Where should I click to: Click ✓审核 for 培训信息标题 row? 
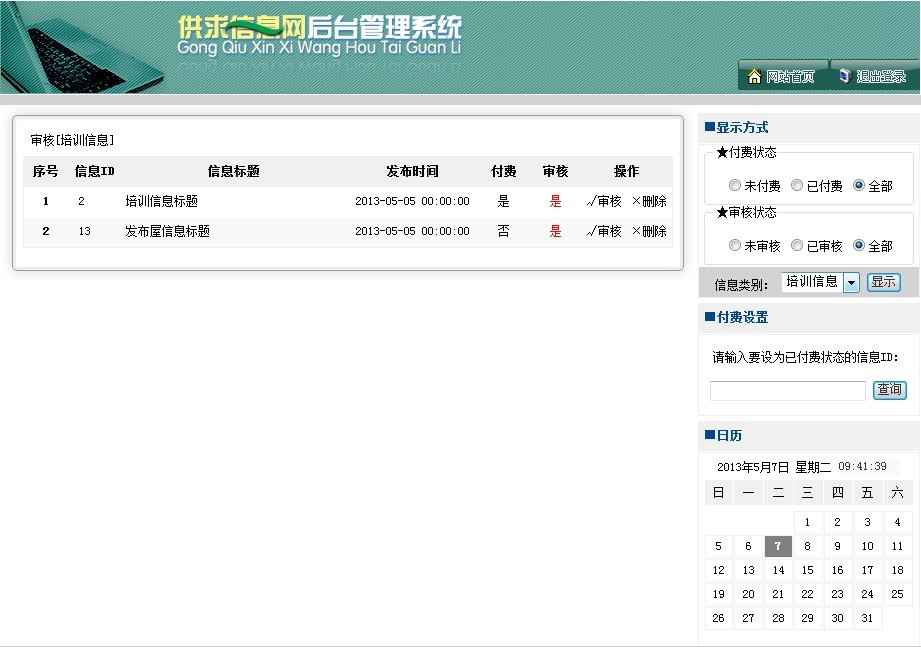604,201
